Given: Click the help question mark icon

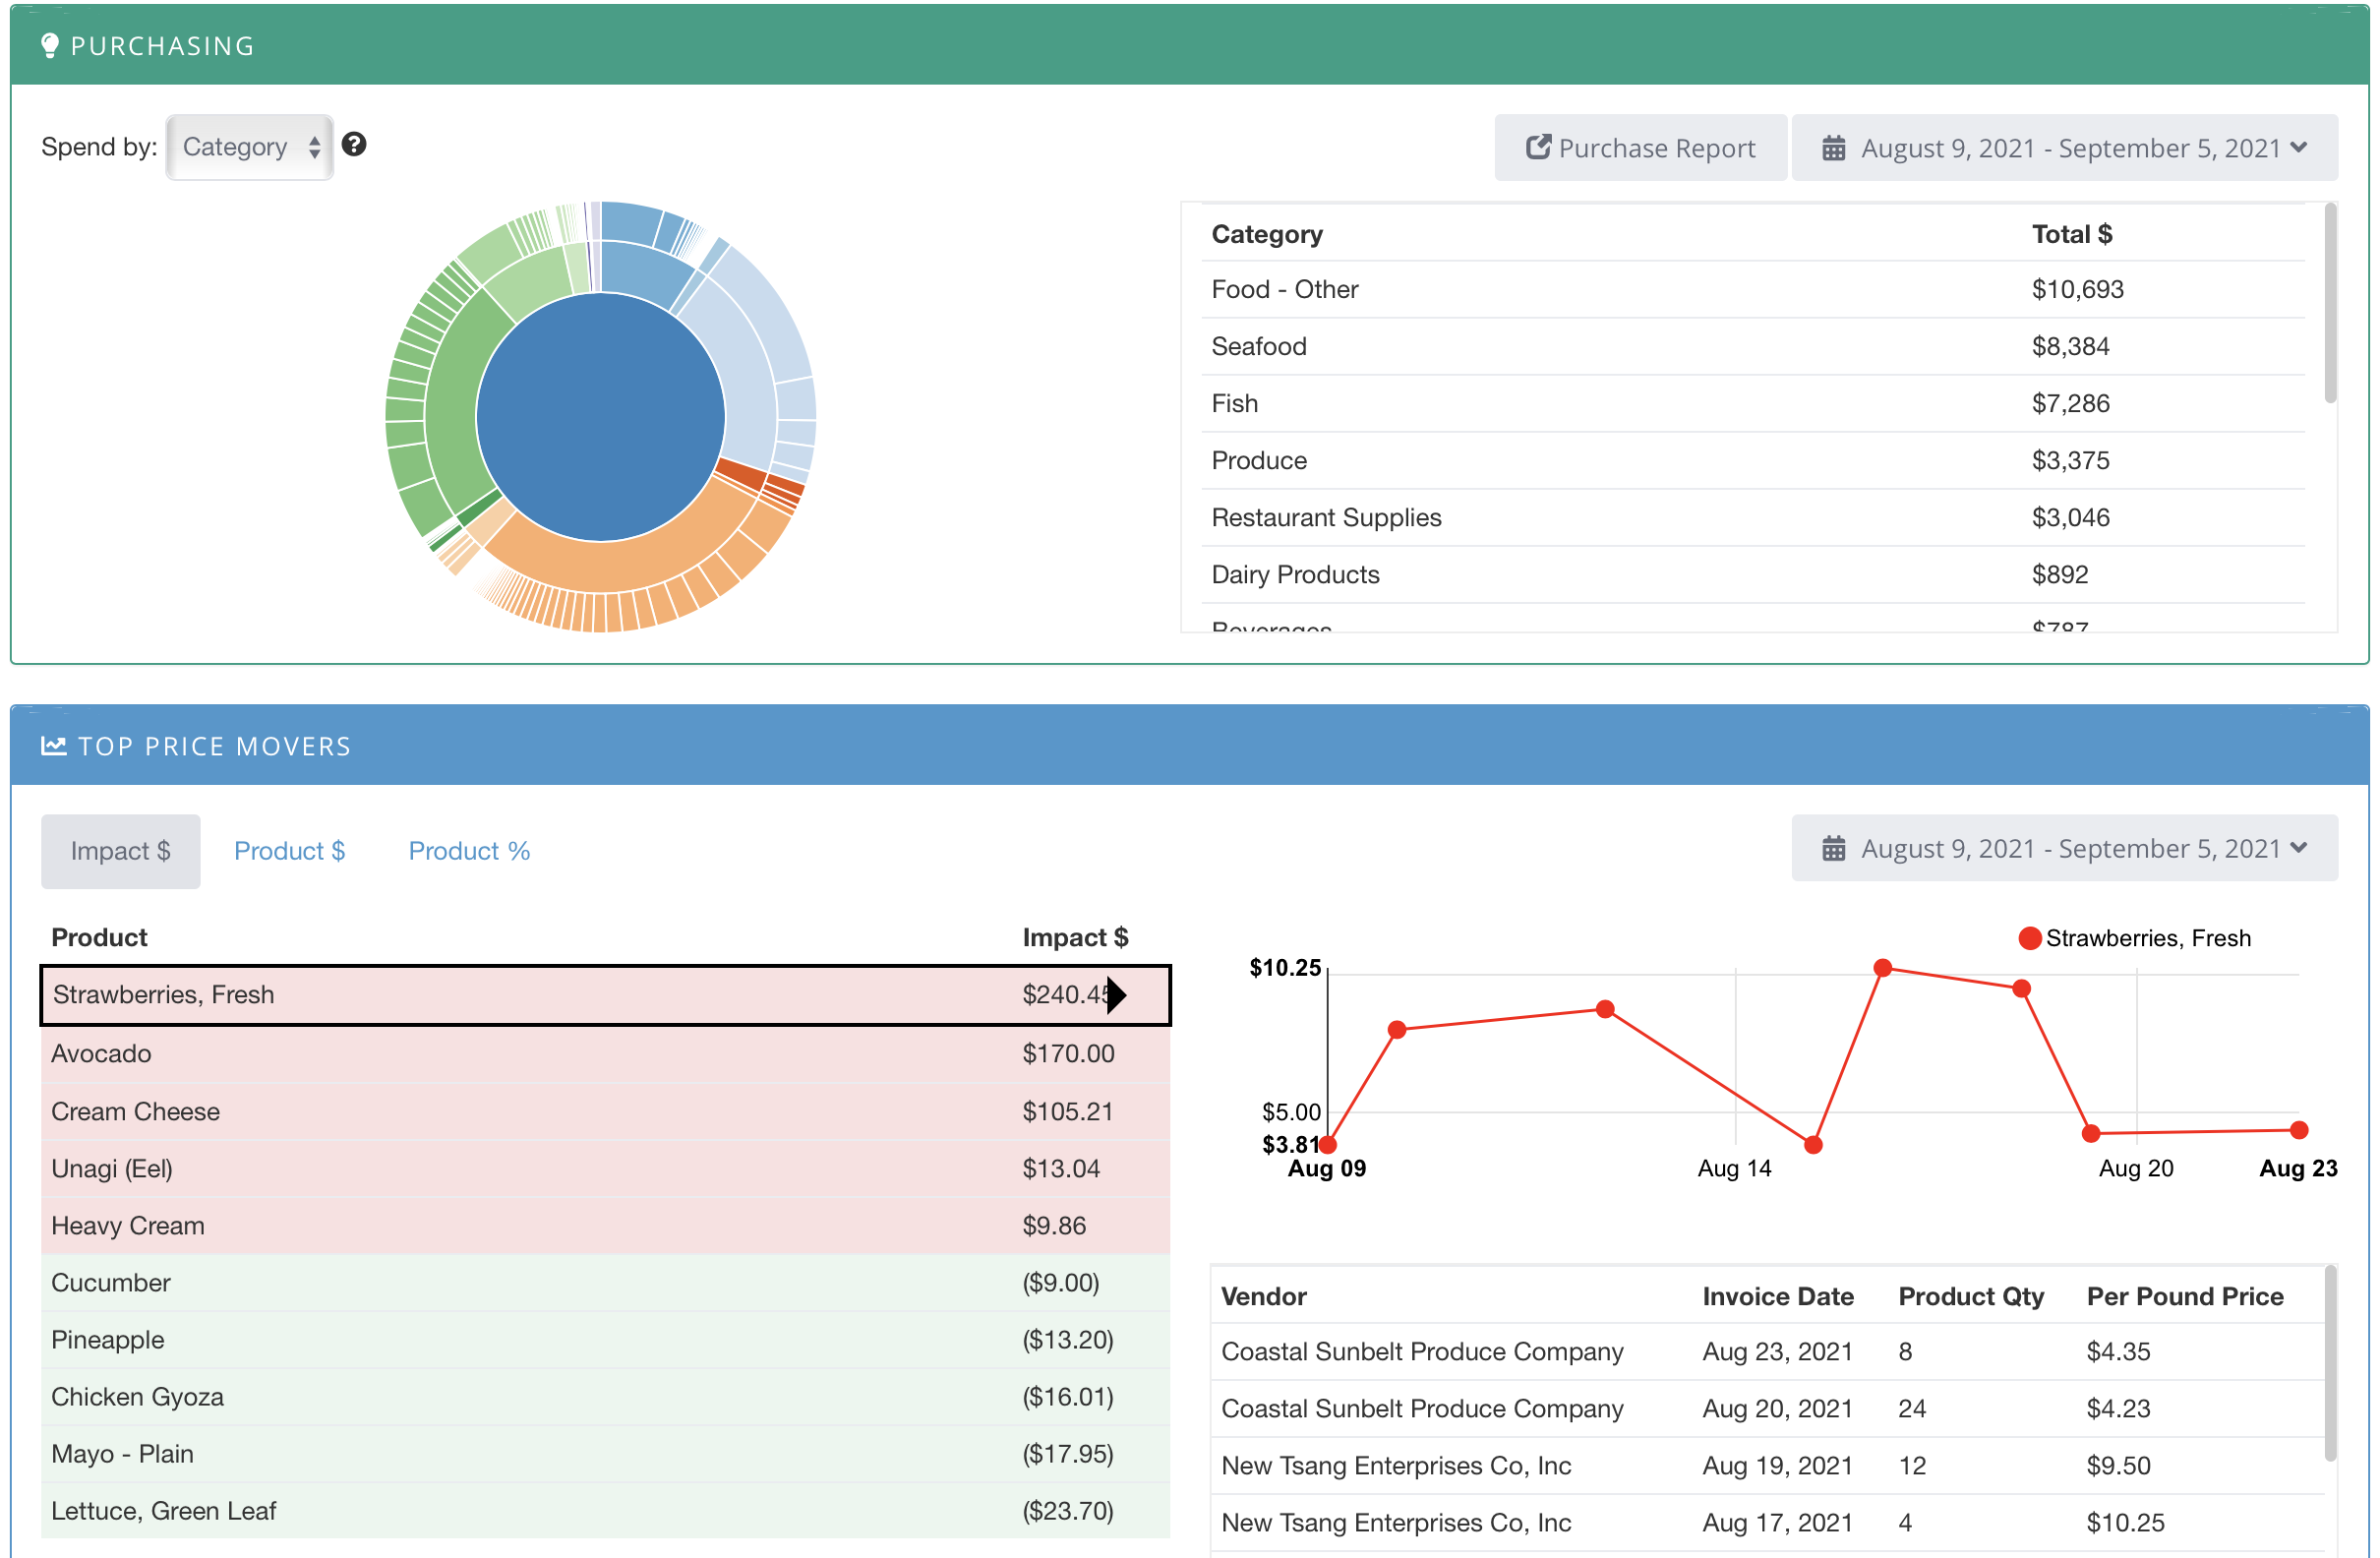Looking at the screenshot, I should [354, 145].
